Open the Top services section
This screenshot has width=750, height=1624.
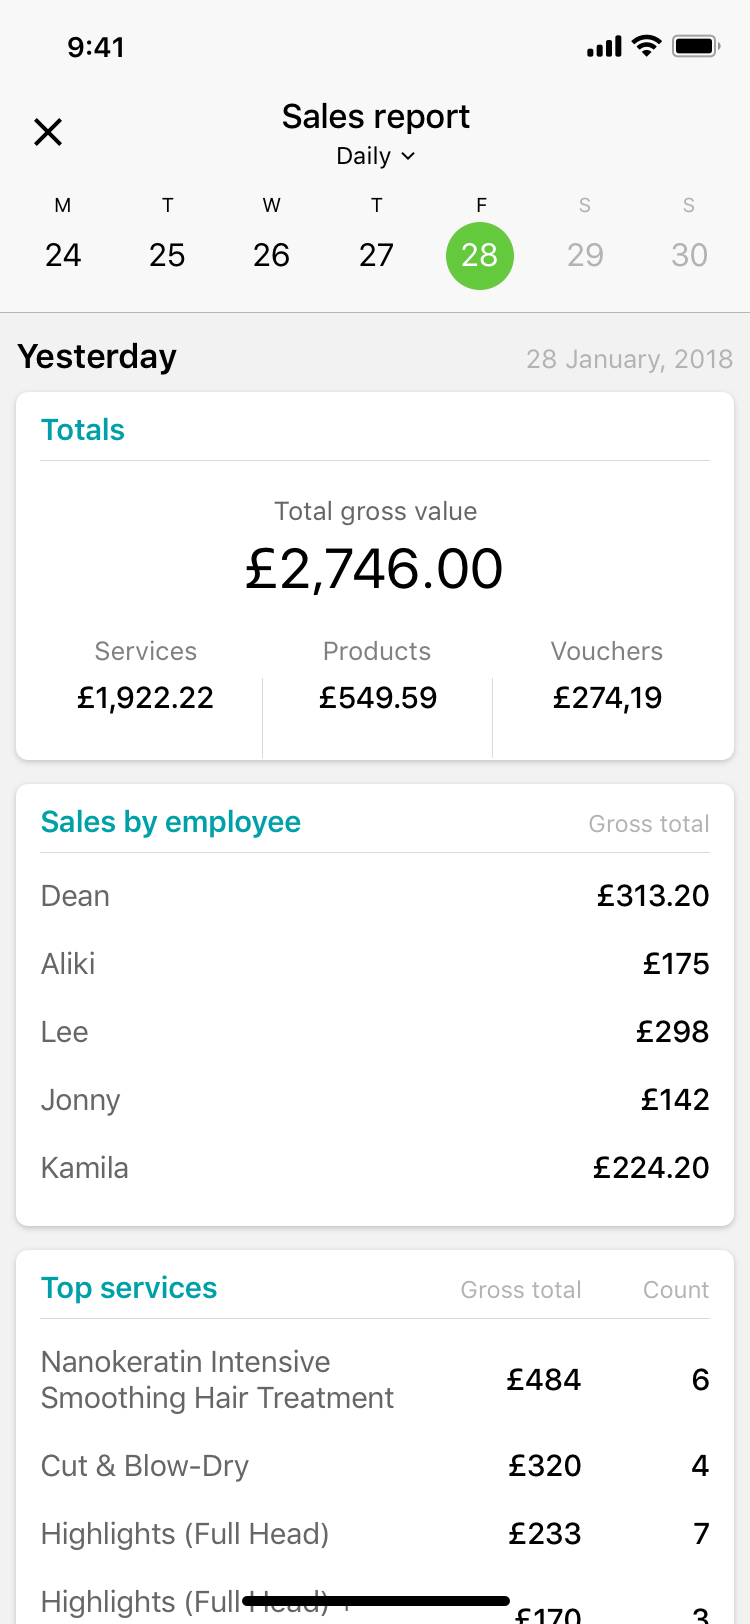pos(129,1288)
